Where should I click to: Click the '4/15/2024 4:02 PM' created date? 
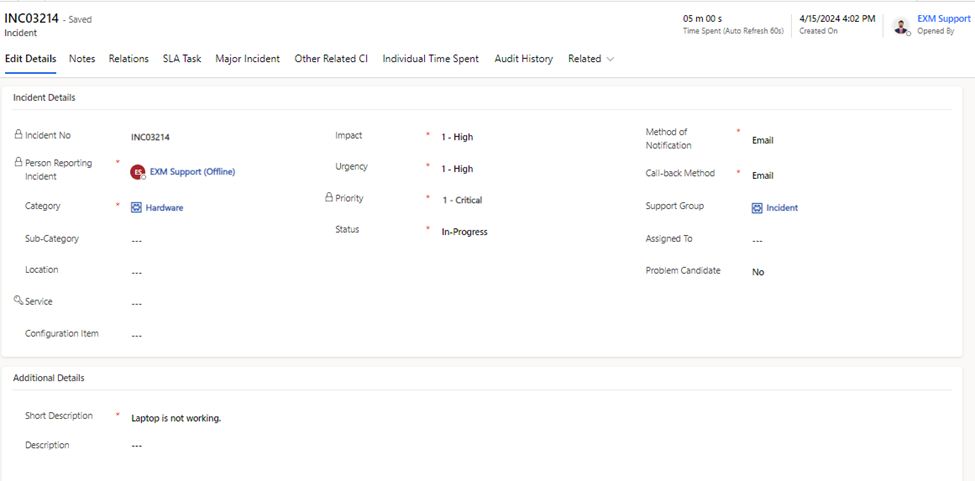pyautogui.click(x=837, y=19)
